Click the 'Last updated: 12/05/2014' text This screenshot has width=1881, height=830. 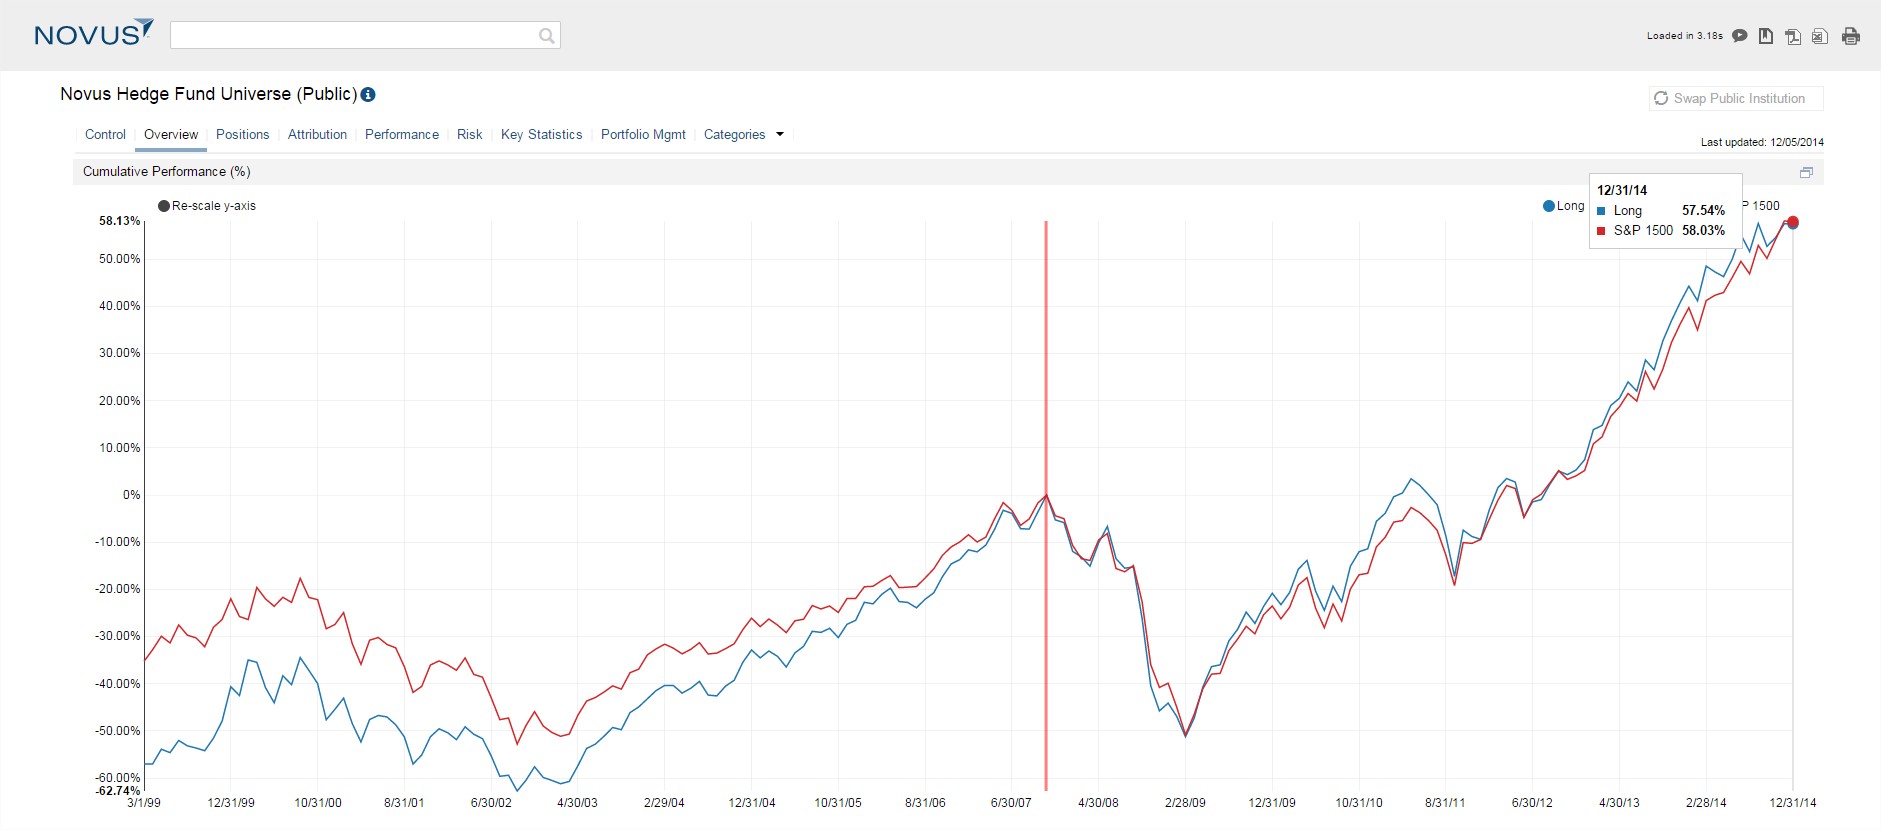(x=1762, y=142)
